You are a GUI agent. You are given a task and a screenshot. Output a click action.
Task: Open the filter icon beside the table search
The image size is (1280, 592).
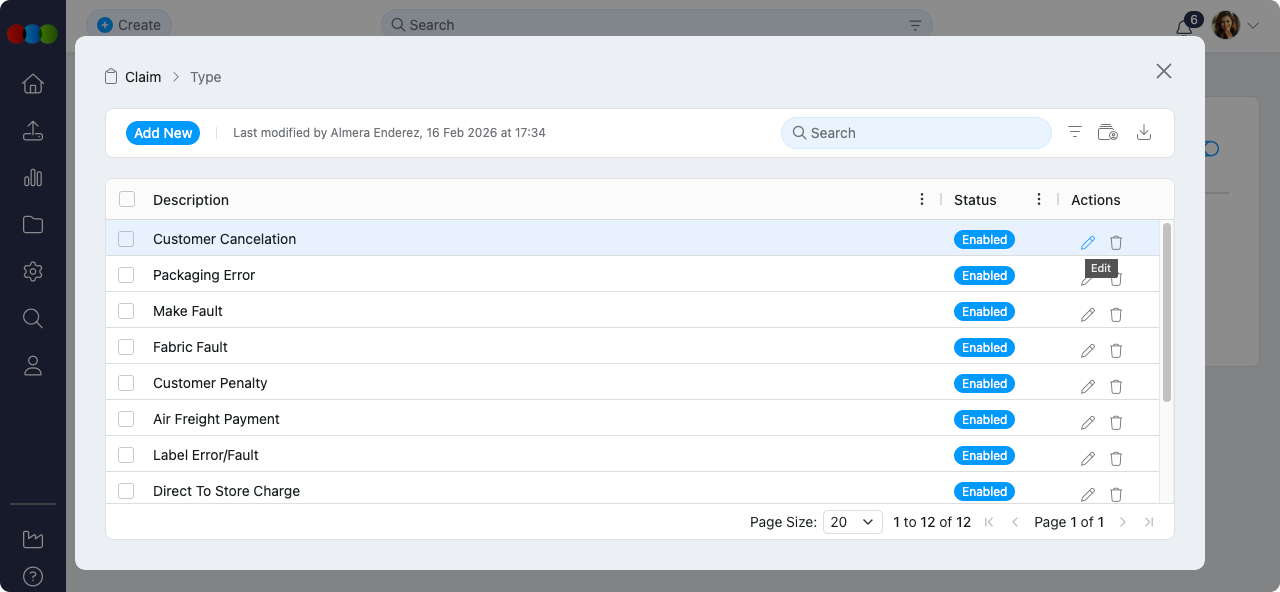point(1075,133)
